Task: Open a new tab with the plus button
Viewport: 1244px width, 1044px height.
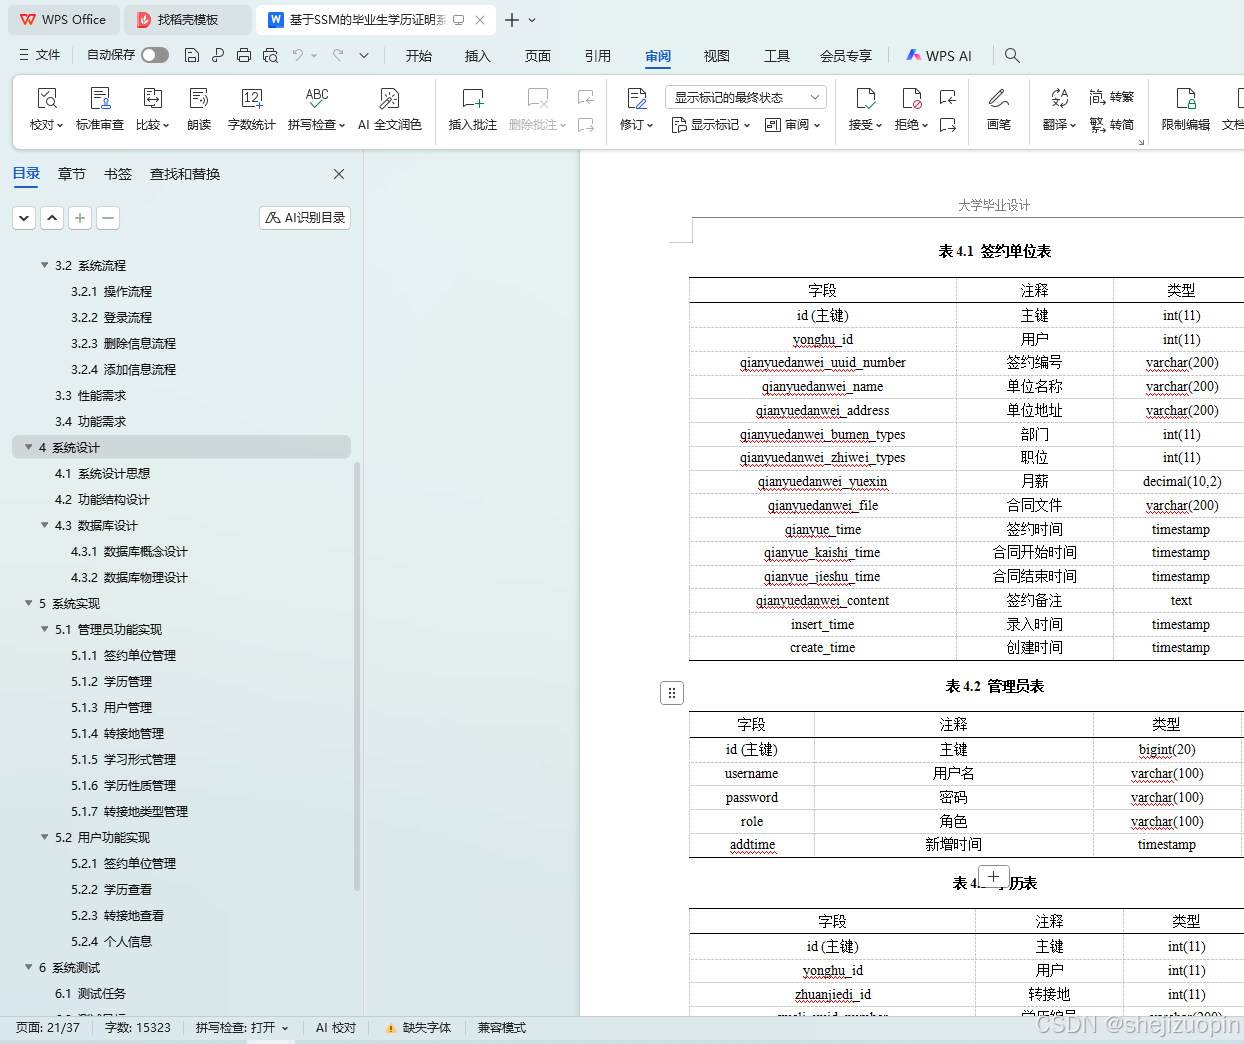Action: 512,20
